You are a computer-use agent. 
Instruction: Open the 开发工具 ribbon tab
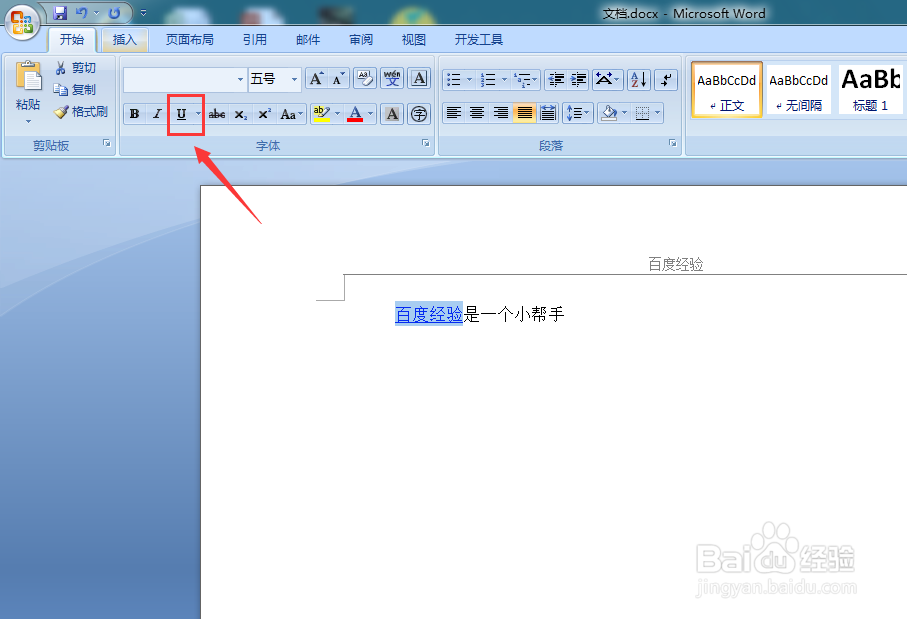pos(478,39)
